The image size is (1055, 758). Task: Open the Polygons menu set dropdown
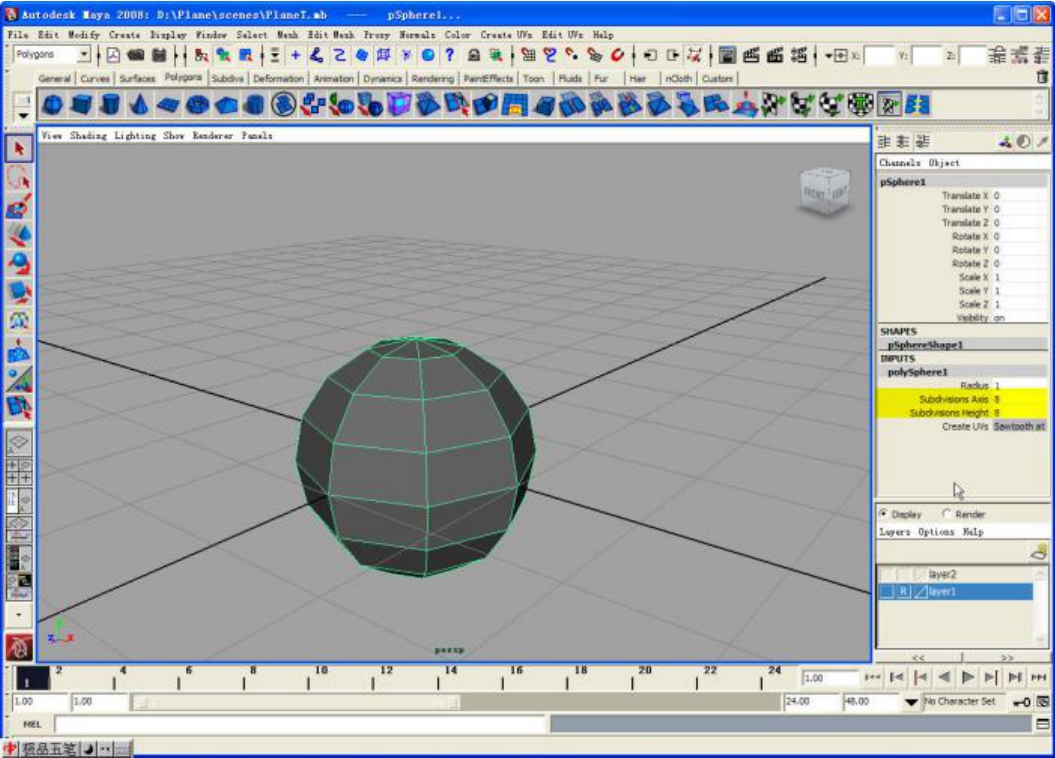83,54
